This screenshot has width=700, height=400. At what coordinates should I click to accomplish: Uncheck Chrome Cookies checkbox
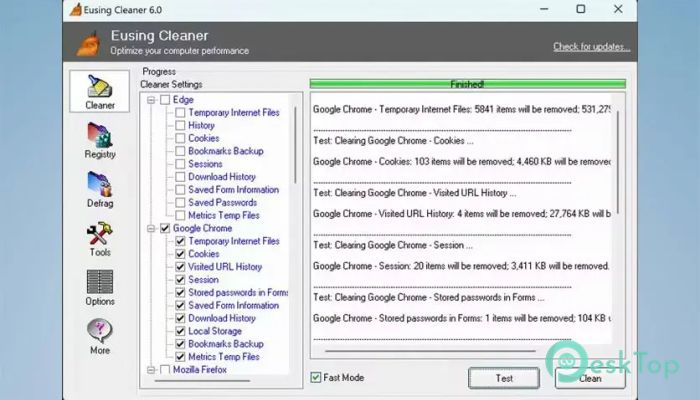click(180, 254)
